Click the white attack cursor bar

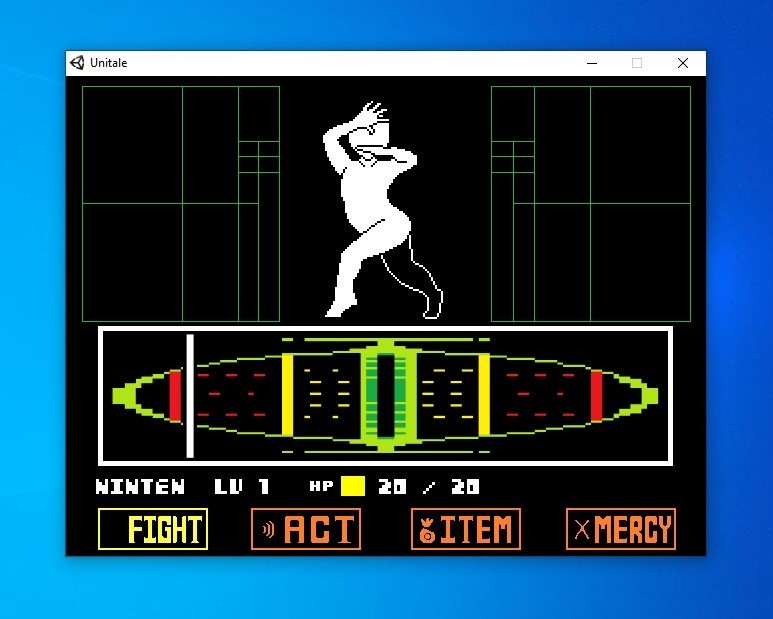pyautogui.click(x=190, y=396)
